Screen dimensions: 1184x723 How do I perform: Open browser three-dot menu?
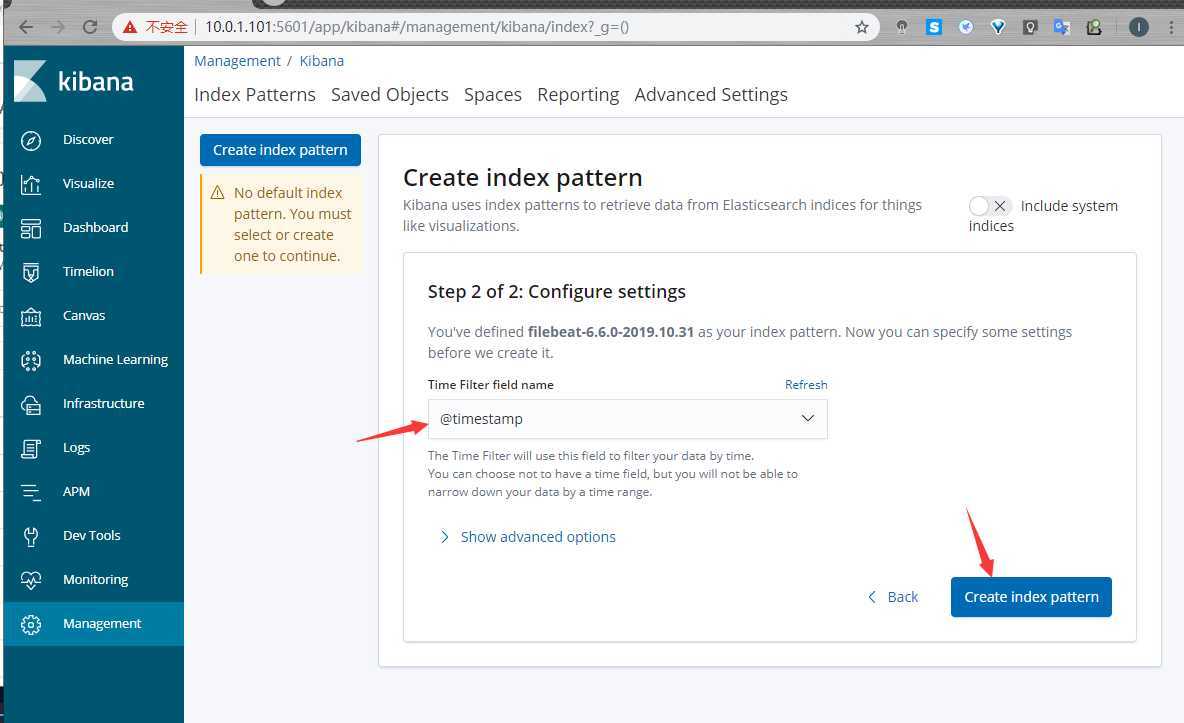click(1171, 27)
